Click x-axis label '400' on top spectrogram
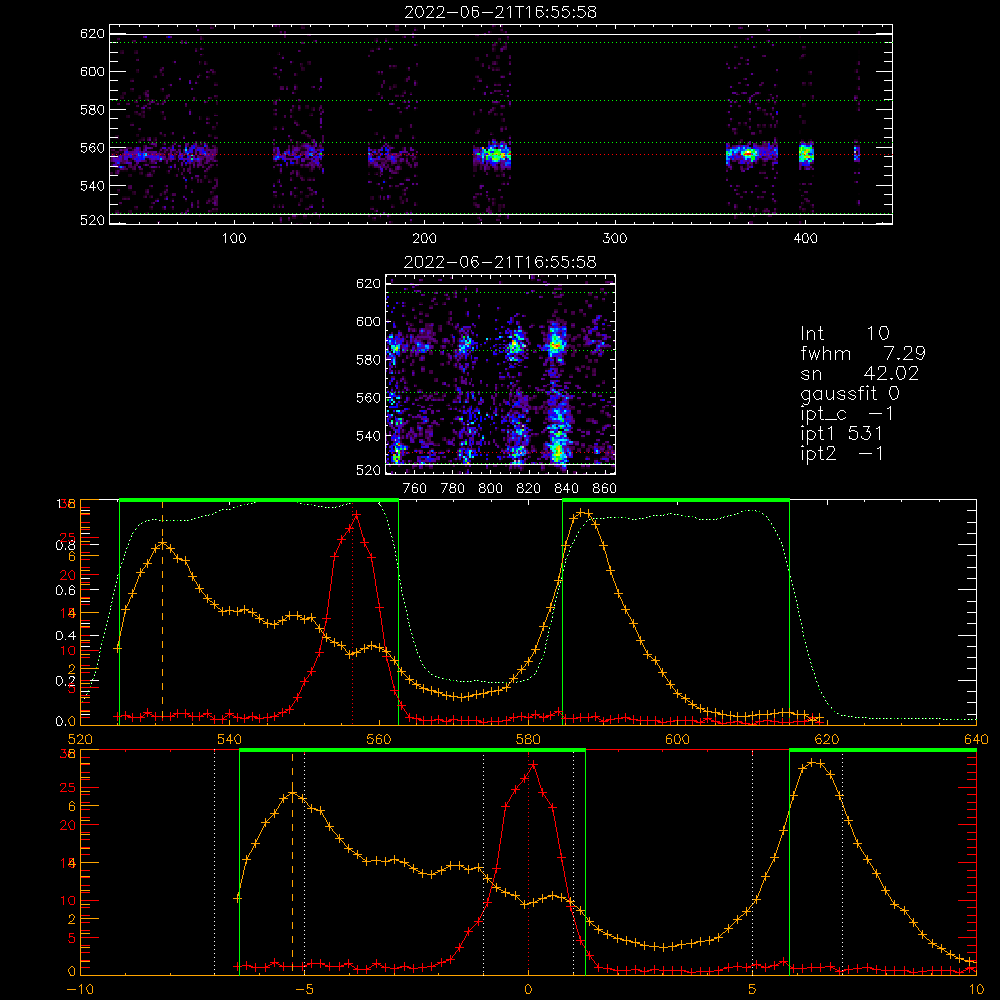The width and height of the screenshot is (1000, 1000). pyautogui.click(x=805, y=239)
